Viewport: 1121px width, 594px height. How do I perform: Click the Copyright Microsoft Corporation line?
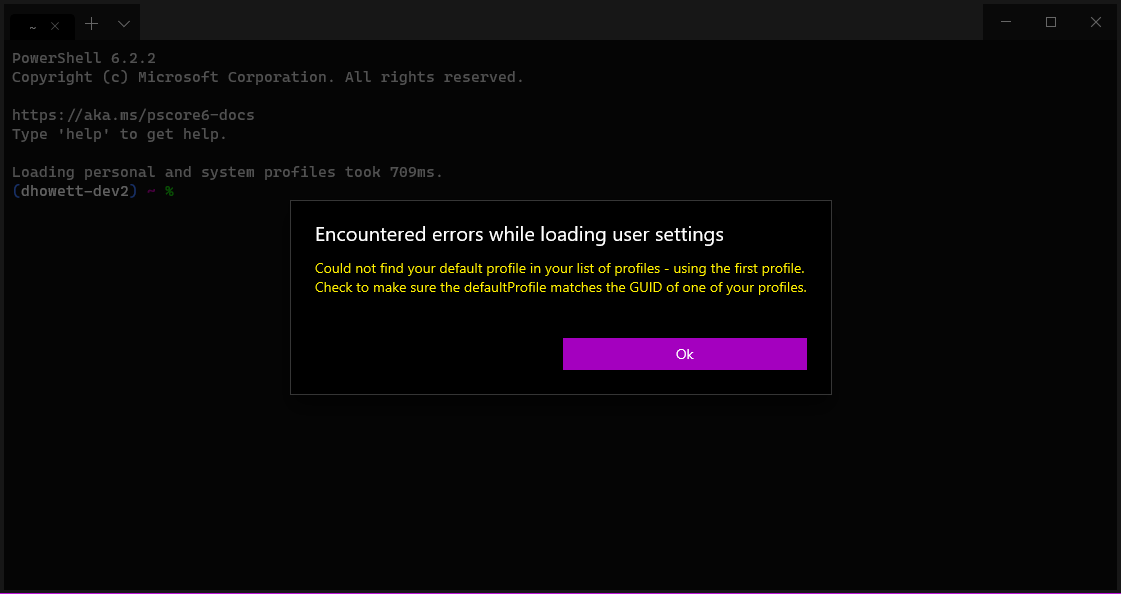click(x=267, y=76)
